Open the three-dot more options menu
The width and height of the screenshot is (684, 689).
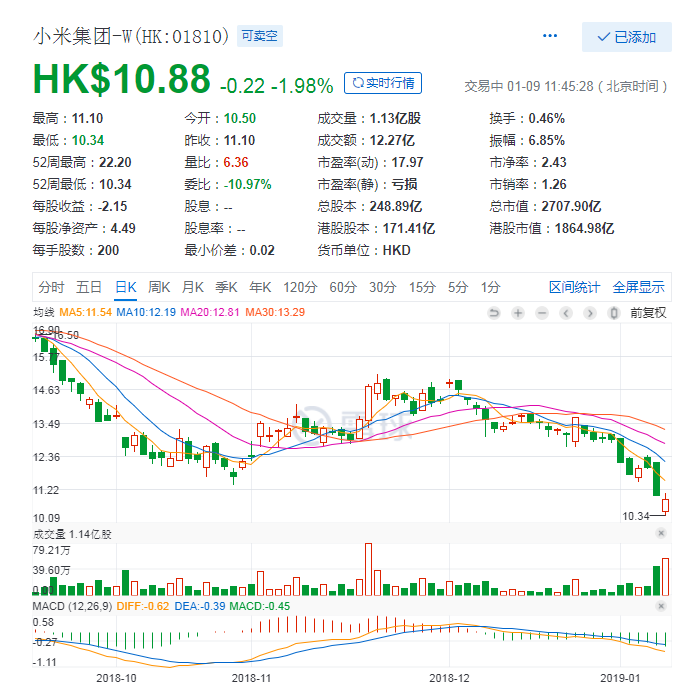click(x=550, y=36)
